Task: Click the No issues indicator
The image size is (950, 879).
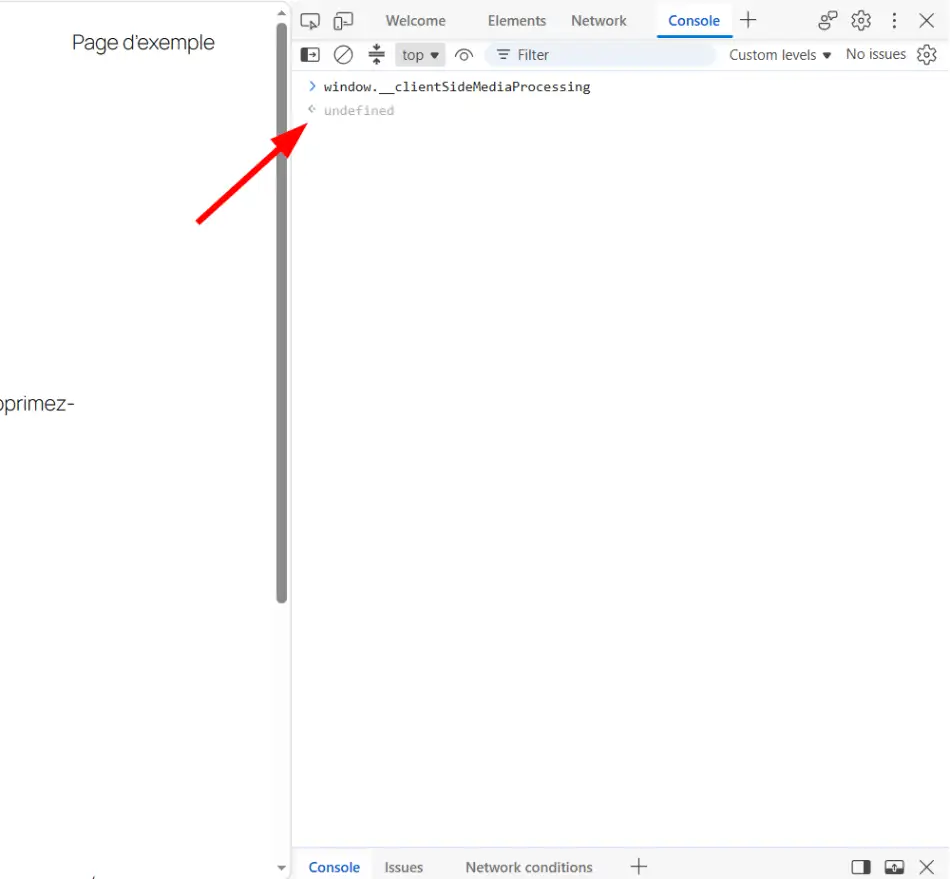Action: [875, 55]
